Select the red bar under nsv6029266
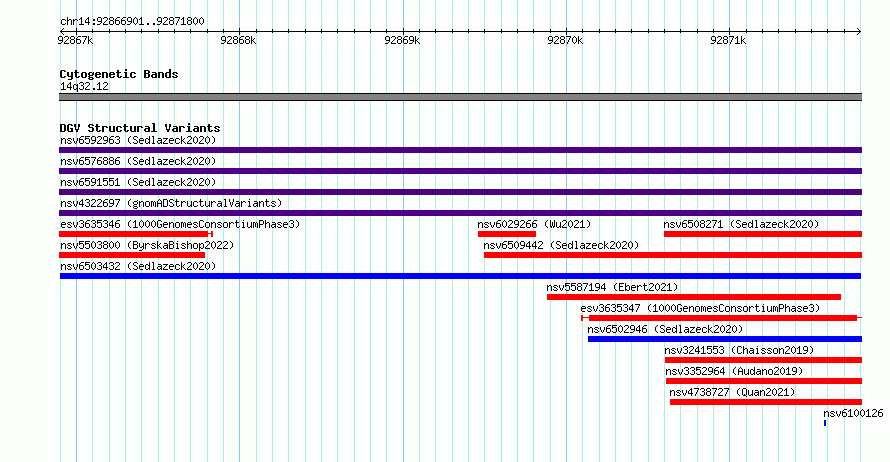The width and height of the screenshot is (890, 462). 507,234
